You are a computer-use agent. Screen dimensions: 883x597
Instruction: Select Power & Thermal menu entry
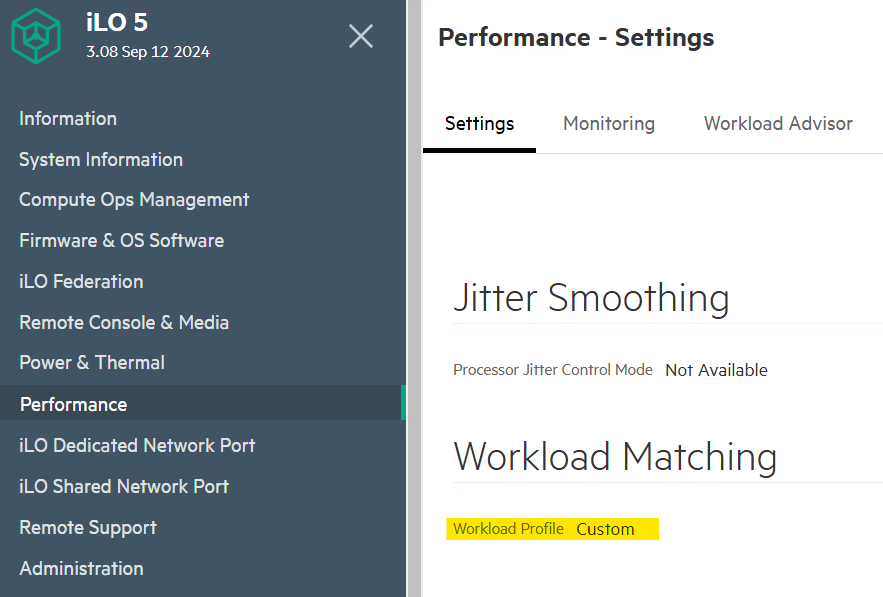92,362
